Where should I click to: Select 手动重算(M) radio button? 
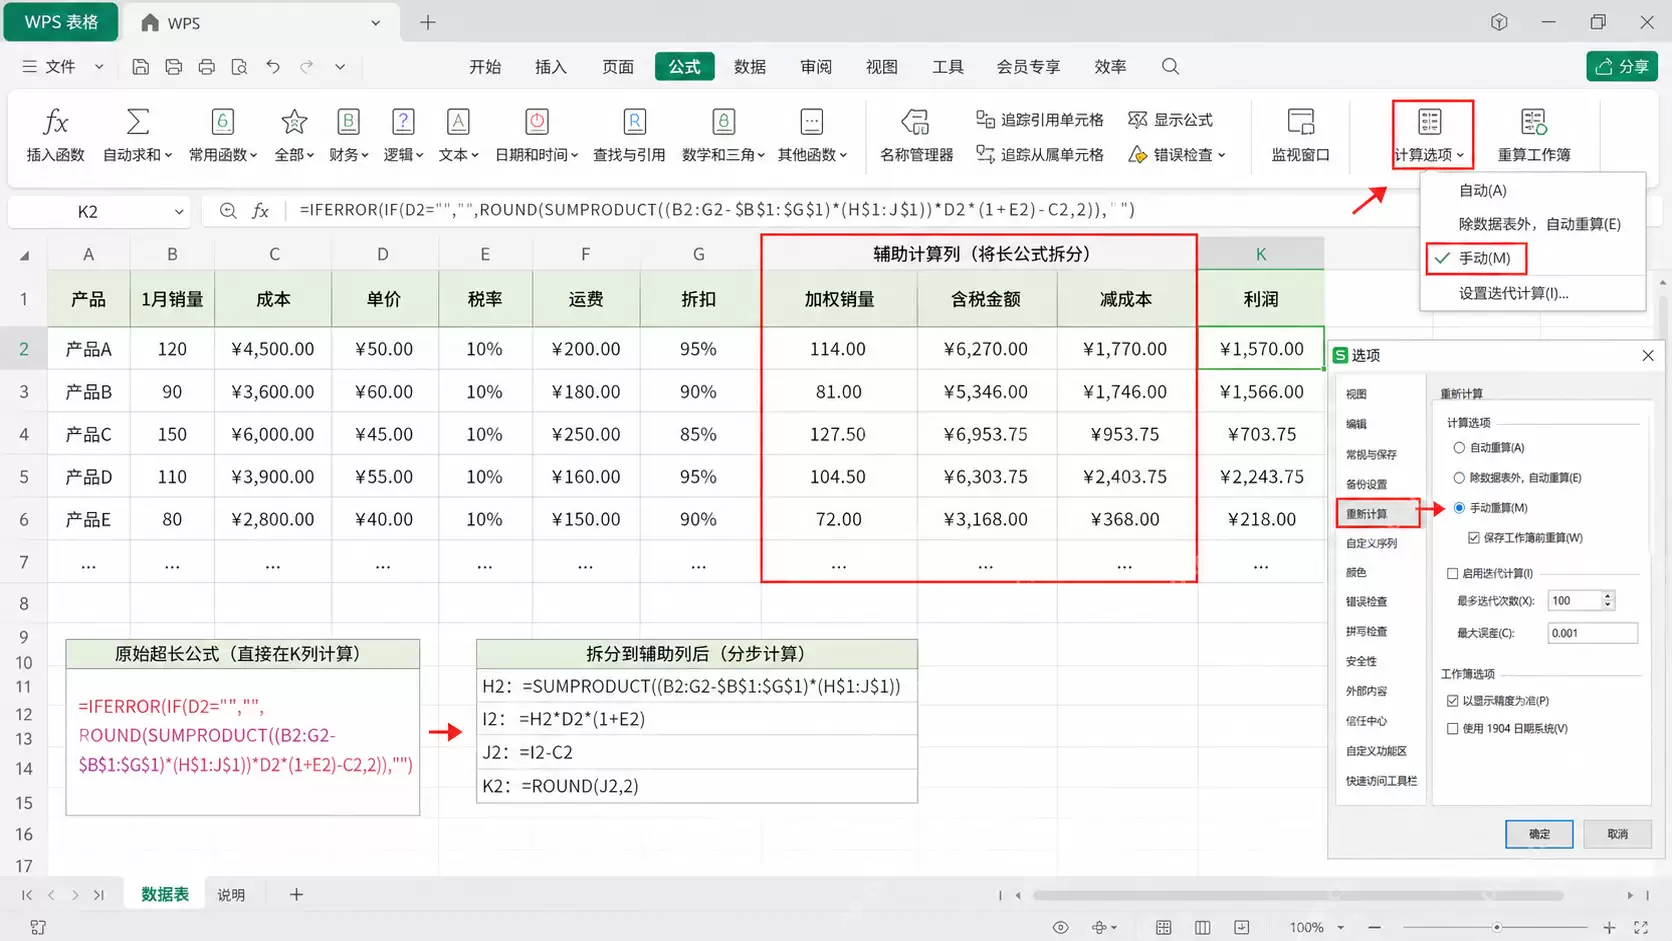tap(1459, 508)
